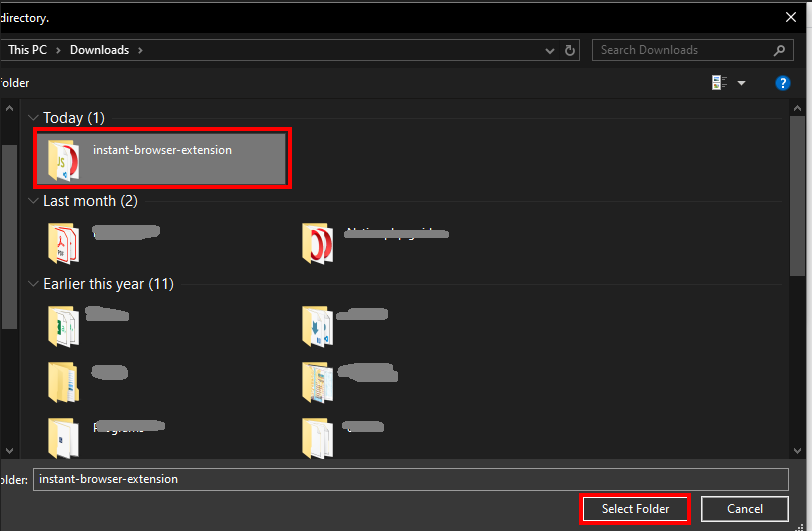Click the file list scrollbar thumb
The width and height of the screenshot is (812, 531).
(798, 196)
